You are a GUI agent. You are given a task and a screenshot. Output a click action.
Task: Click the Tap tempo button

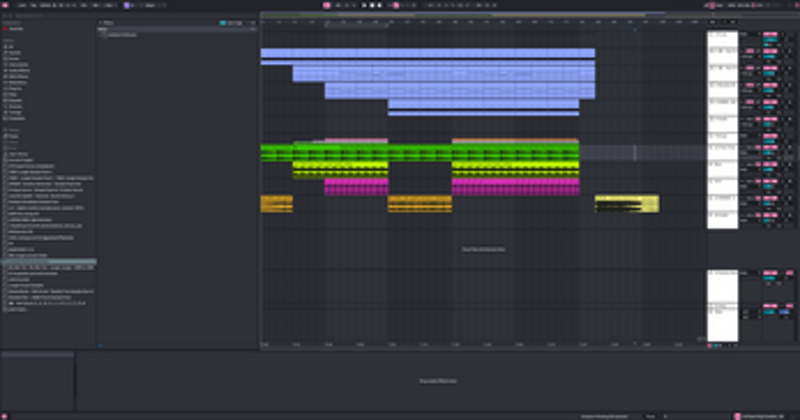(x=34, y=5)
